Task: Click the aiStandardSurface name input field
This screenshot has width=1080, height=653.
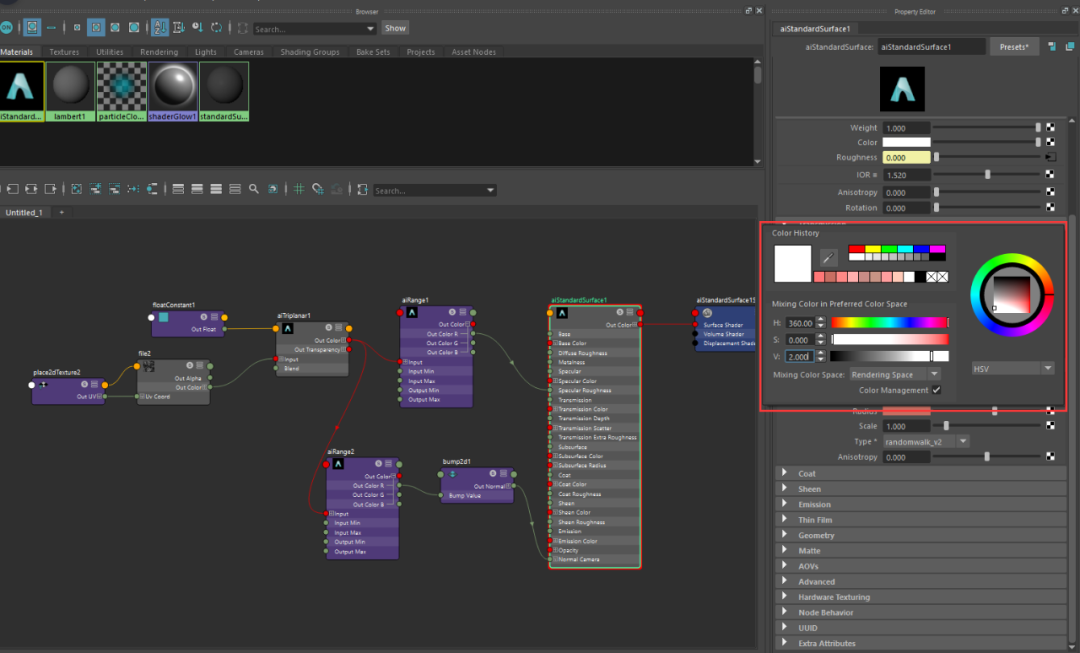Action: coord(931,47)
